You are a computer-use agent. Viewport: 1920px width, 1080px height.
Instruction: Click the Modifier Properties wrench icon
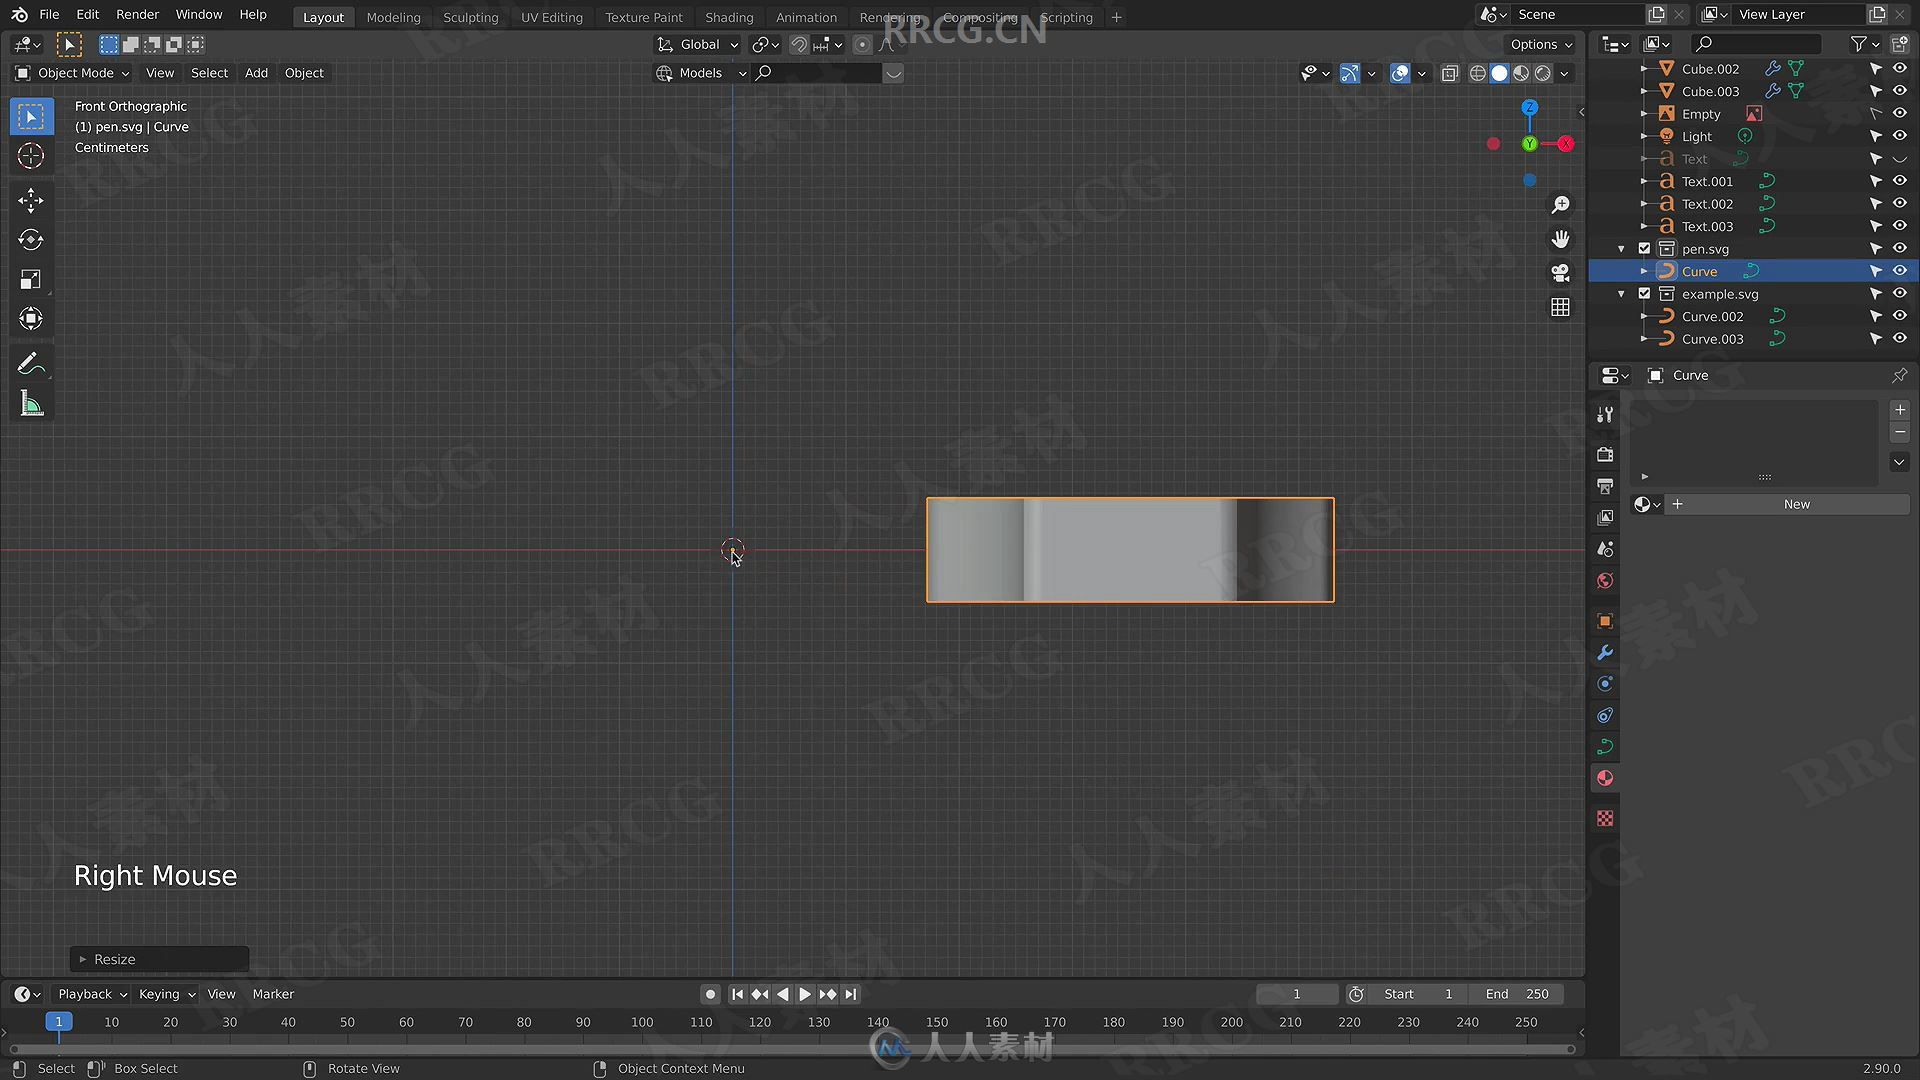point(1605,653)
